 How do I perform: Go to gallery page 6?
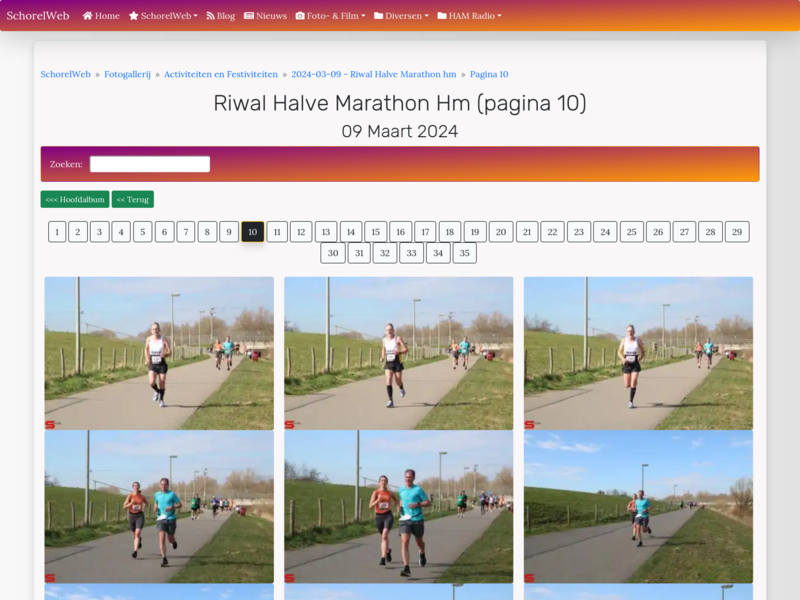click(x=164, y=232)
